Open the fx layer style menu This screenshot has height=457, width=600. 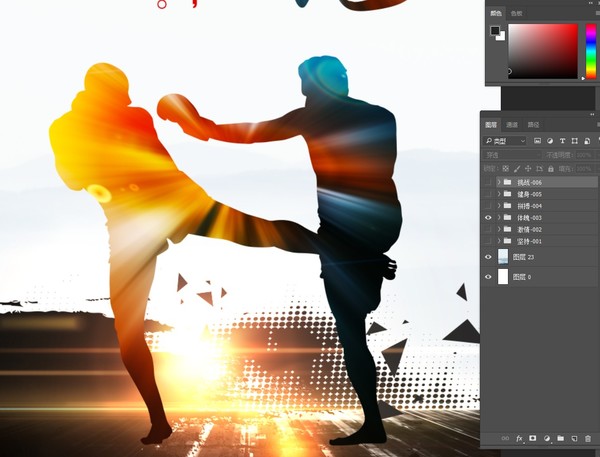519,438
